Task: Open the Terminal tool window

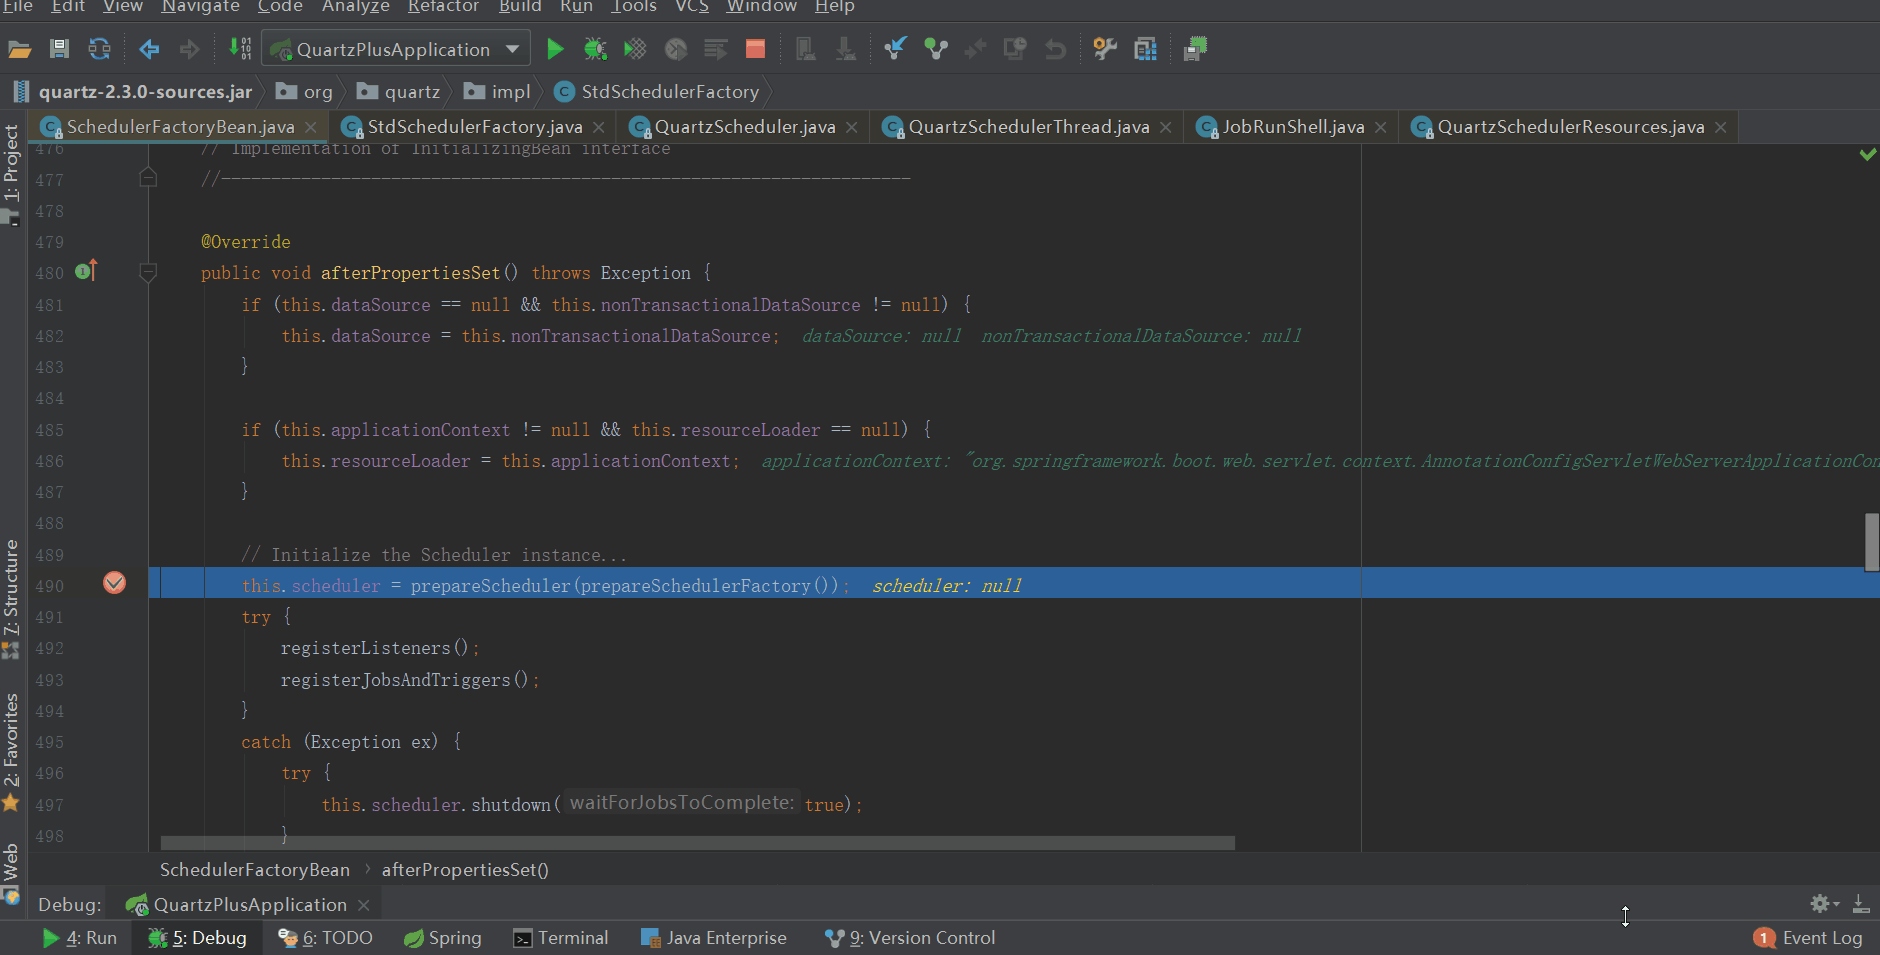Action: (560, 938)
